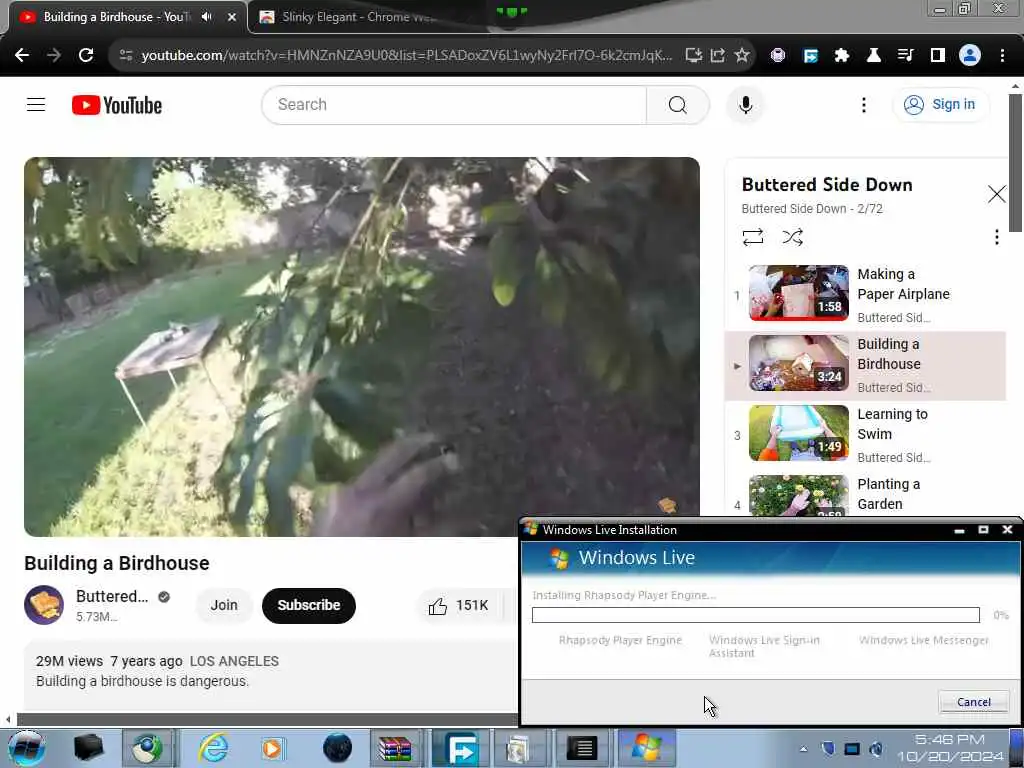Open the dark globe taskbar icon
1024x768 pixels.
(338, 748)
